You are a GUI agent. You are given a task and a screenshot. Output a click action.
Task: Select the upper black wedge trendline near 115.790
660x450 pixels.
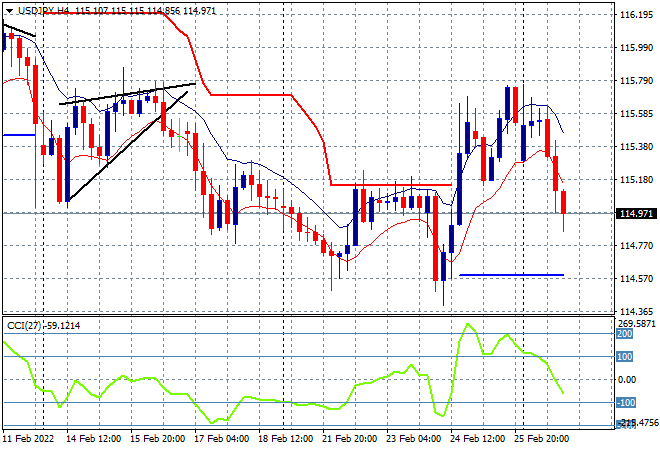click(x=128, y=93)
